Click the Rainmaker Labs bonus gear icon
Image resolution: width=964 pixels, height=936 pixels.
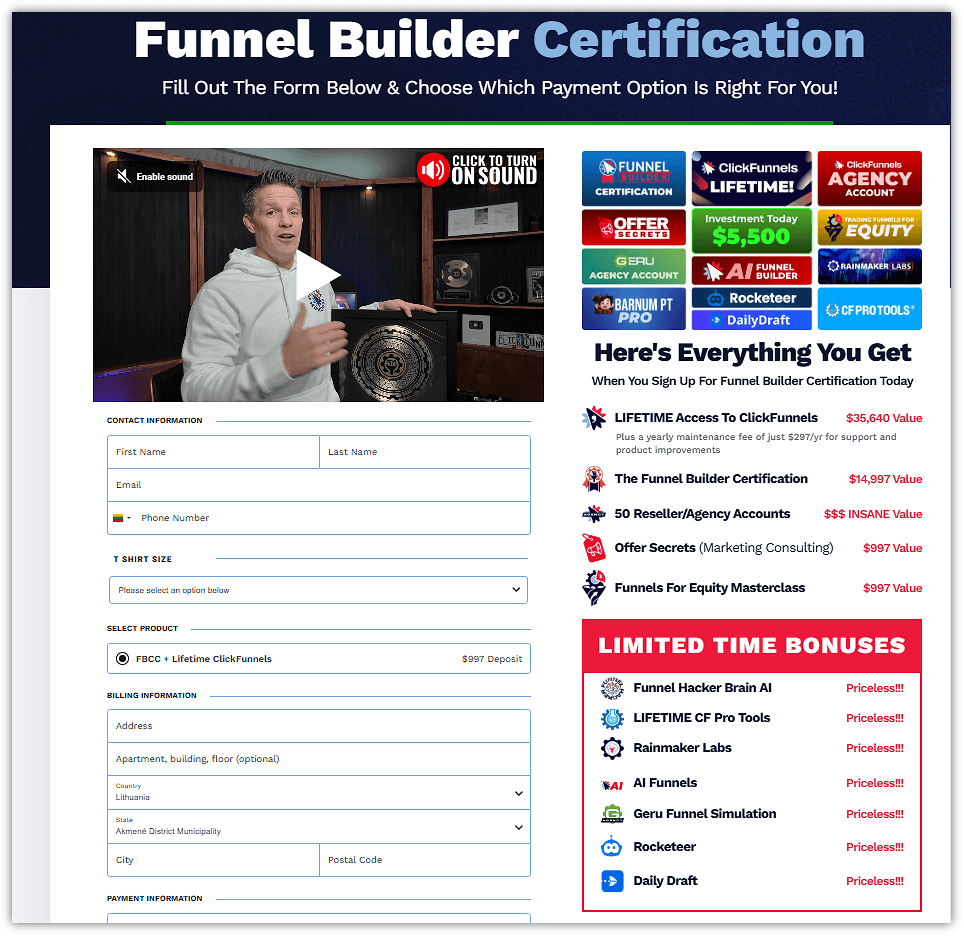612,748
